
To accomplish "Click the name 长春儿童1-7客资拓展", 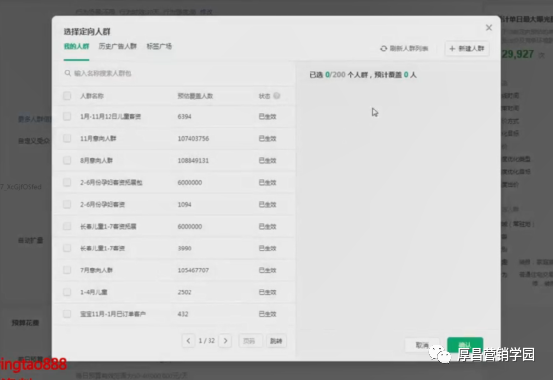I will click(108, 226).
